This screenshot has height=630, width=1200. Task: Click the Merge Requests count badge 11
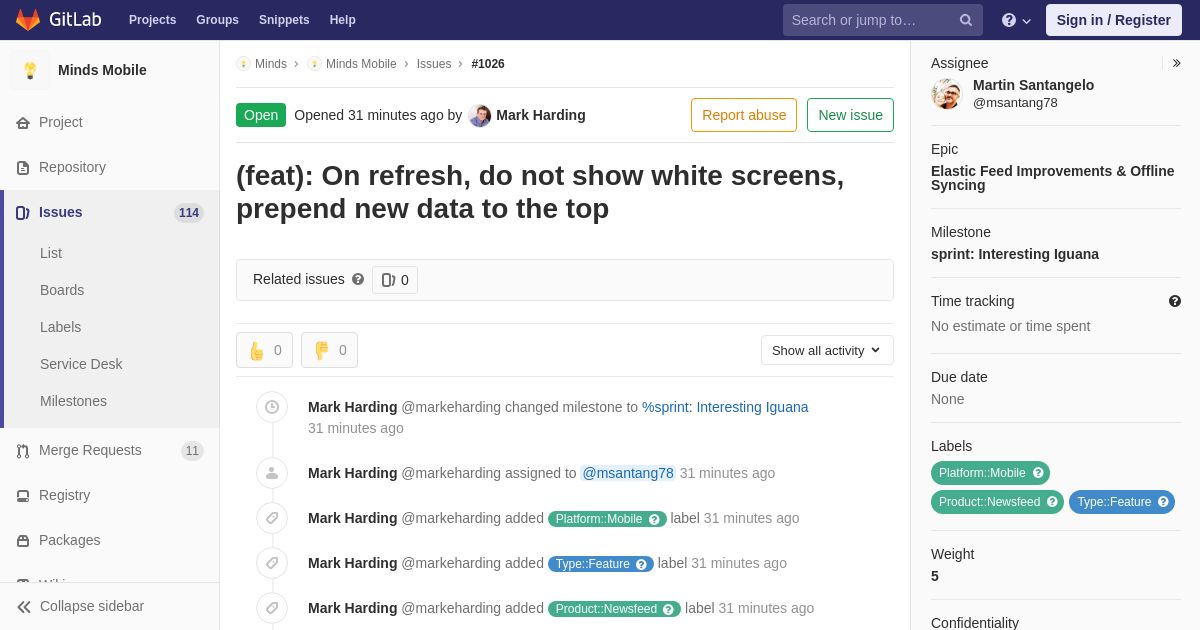click(192, 451)
